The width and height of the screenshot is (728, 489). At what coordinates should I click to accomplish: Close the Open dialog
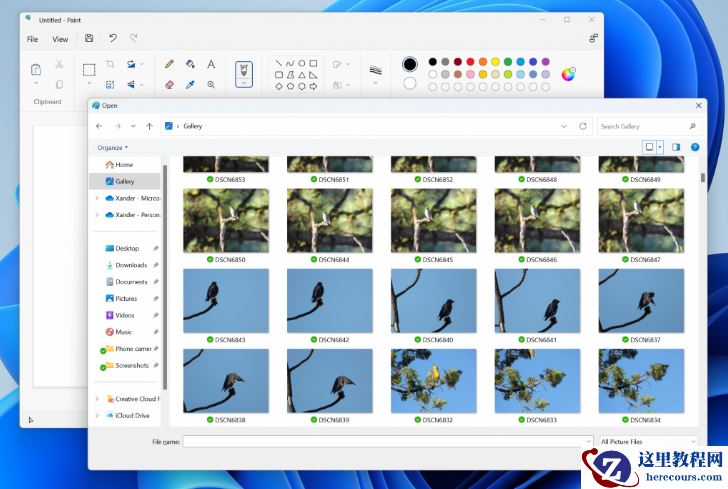click(698, 106)
